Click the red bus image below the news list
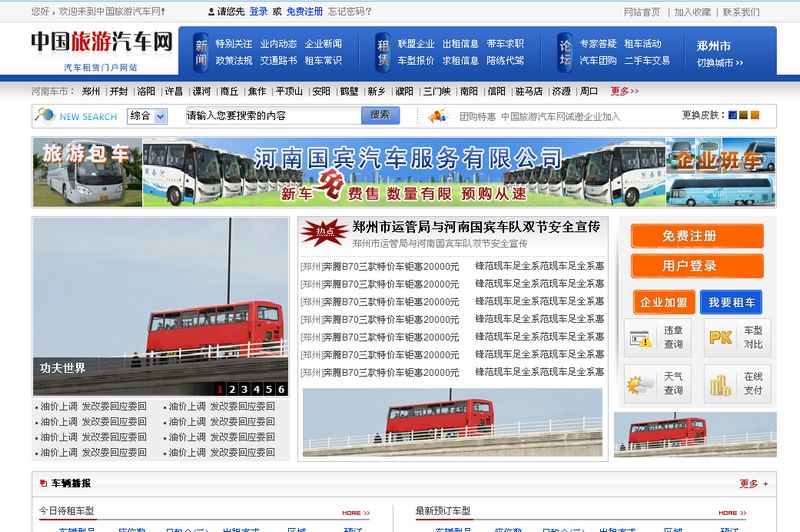This screenshot has height=532, width=800. (453, 422)
